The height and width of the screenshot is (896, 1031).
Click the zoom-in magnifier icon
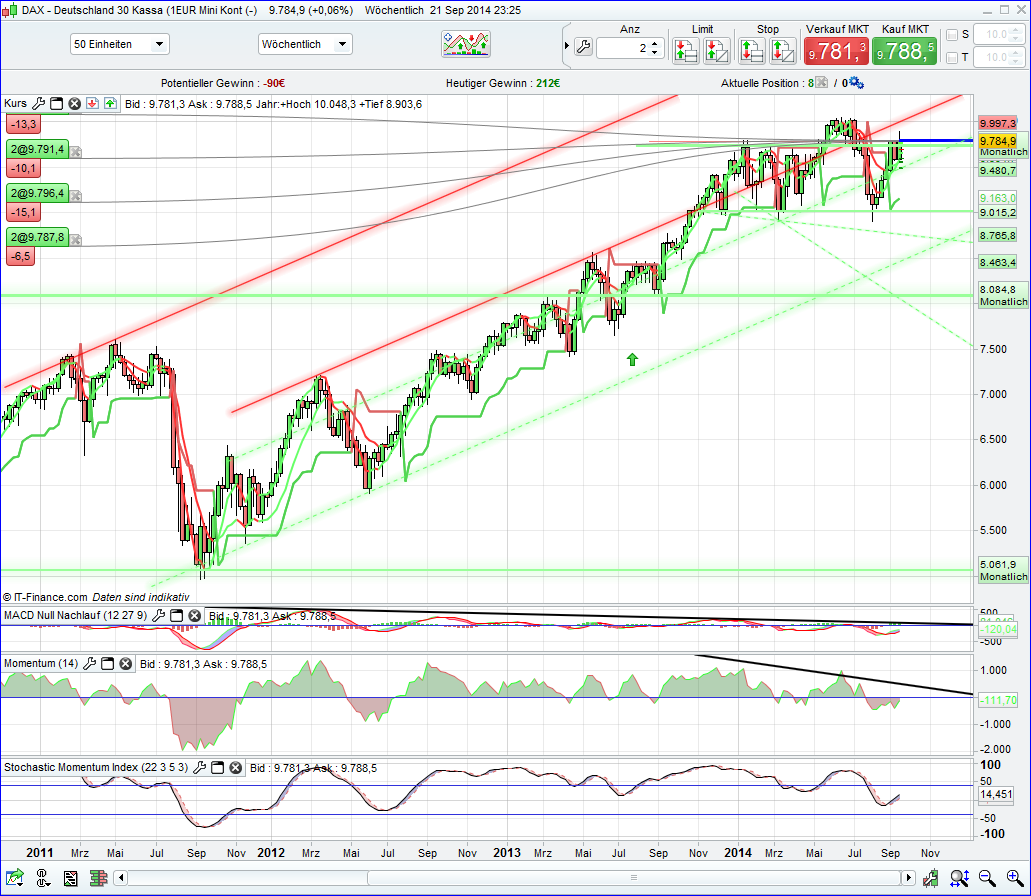[x=1012, y=878]
